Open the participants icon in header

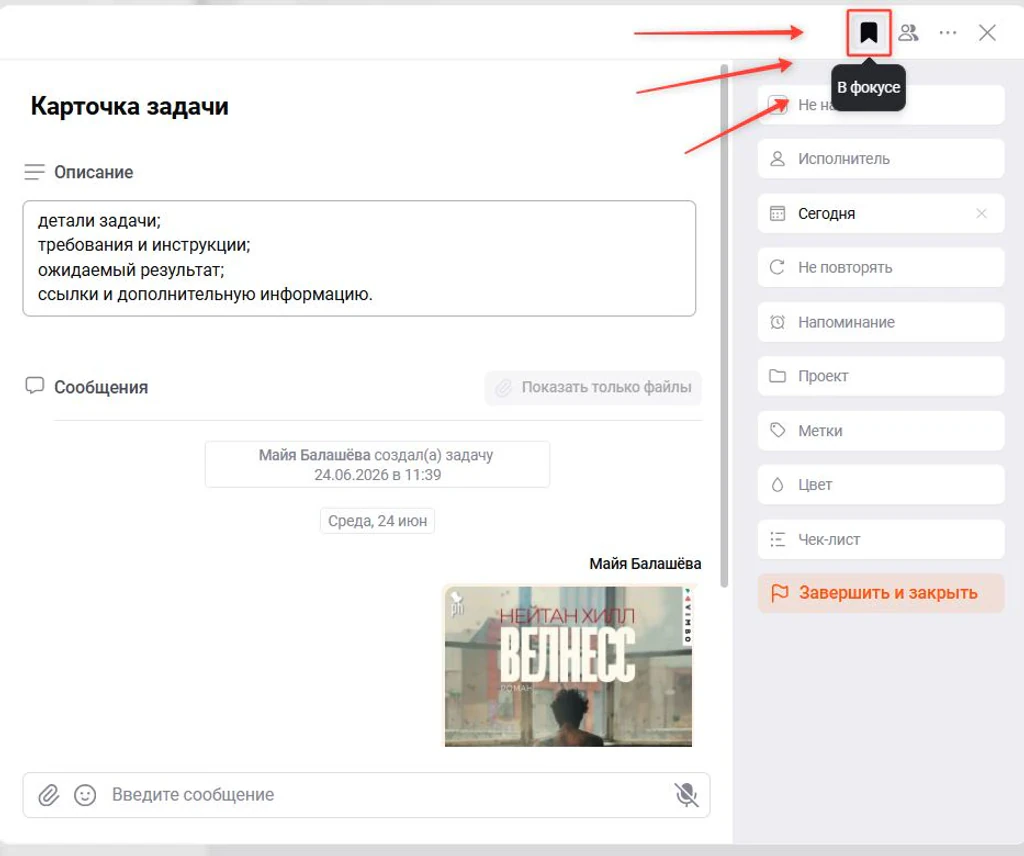[x=908, y=33]
